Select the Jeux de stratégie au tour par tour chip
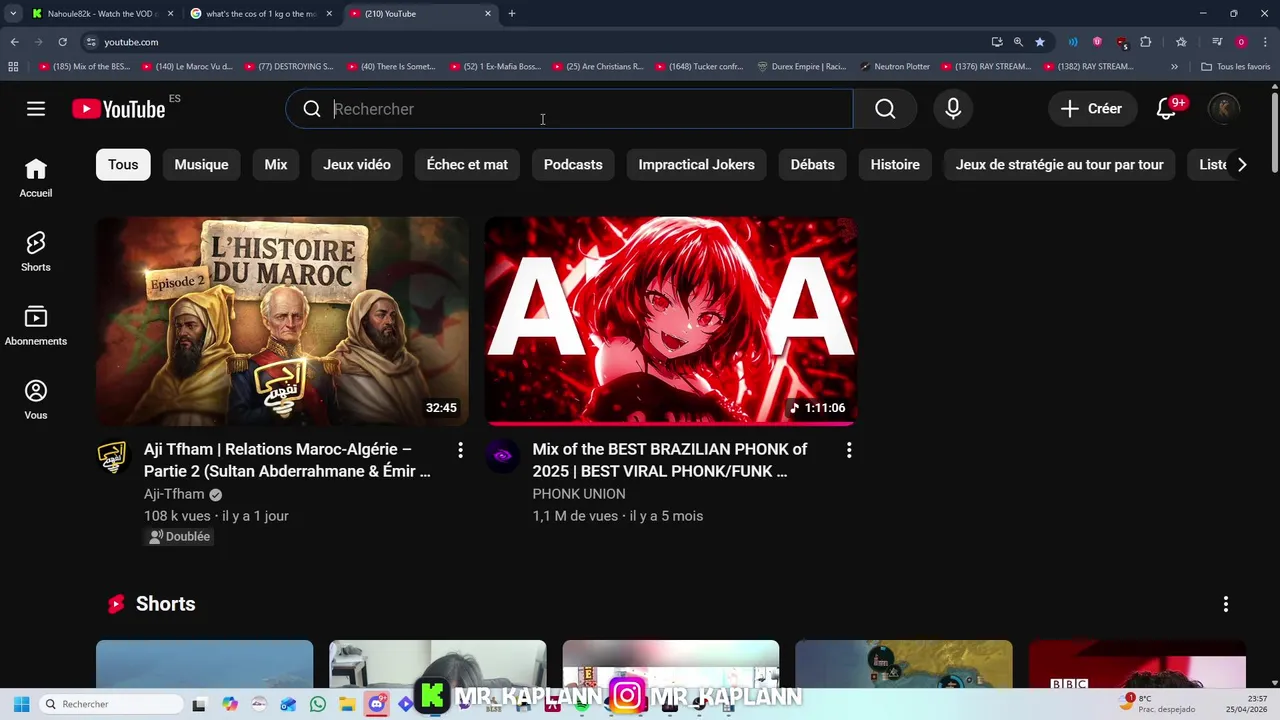 tap(1059, 165)
